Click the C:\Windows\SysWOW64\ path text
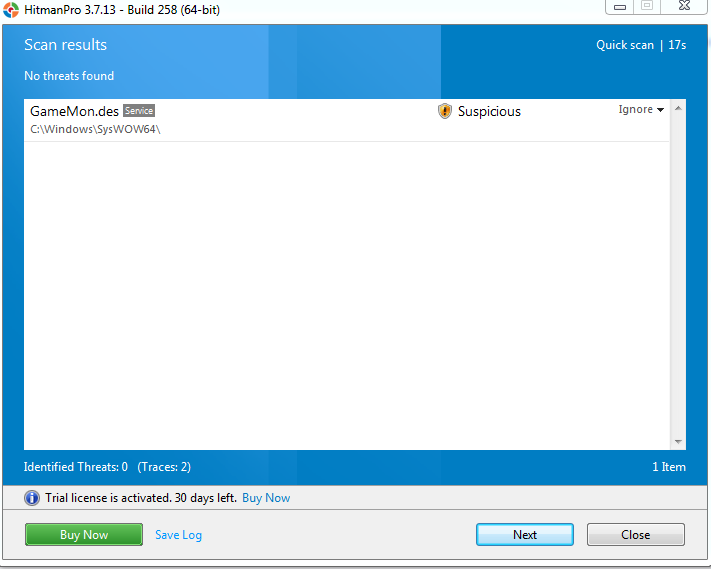 95,129
